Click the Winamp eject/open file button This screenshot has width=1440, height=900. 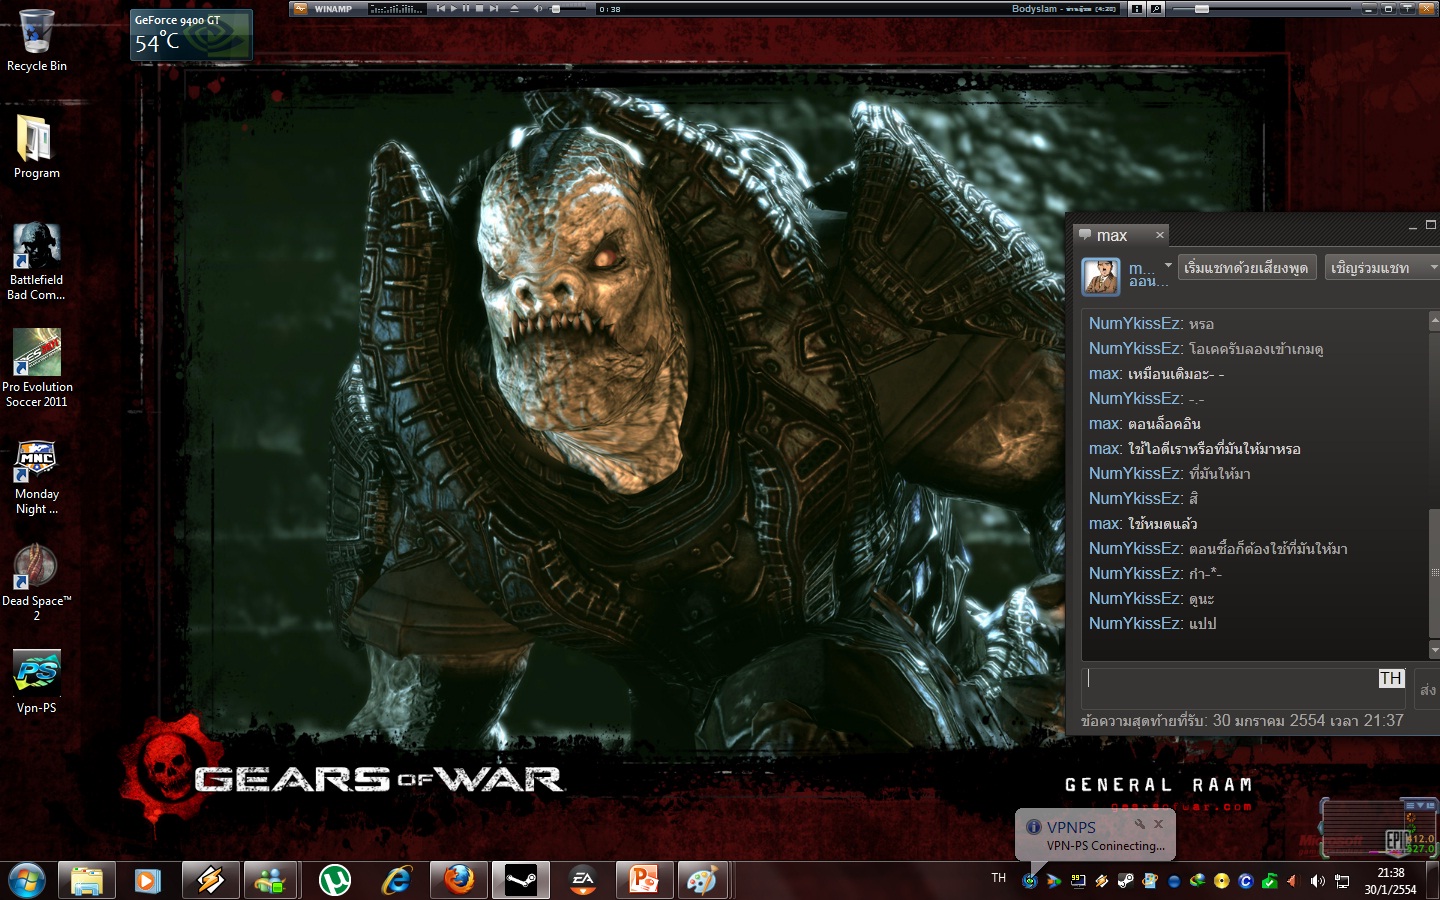514,8
